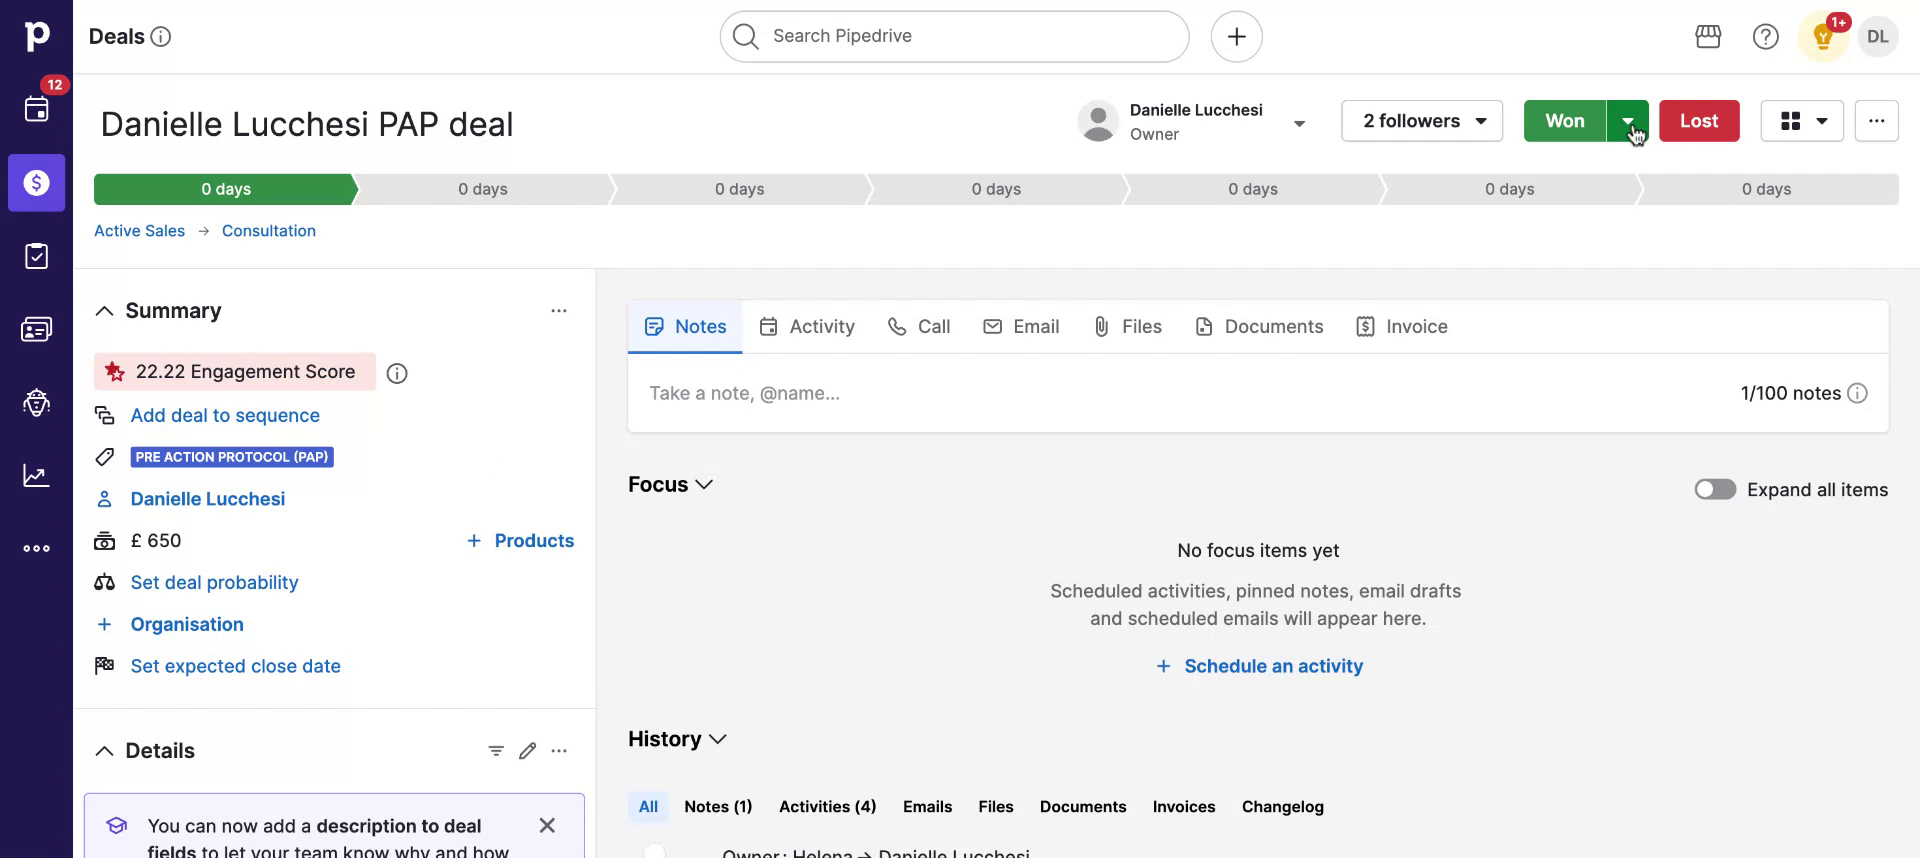Open the Help question mark icon

(1765, 37)
